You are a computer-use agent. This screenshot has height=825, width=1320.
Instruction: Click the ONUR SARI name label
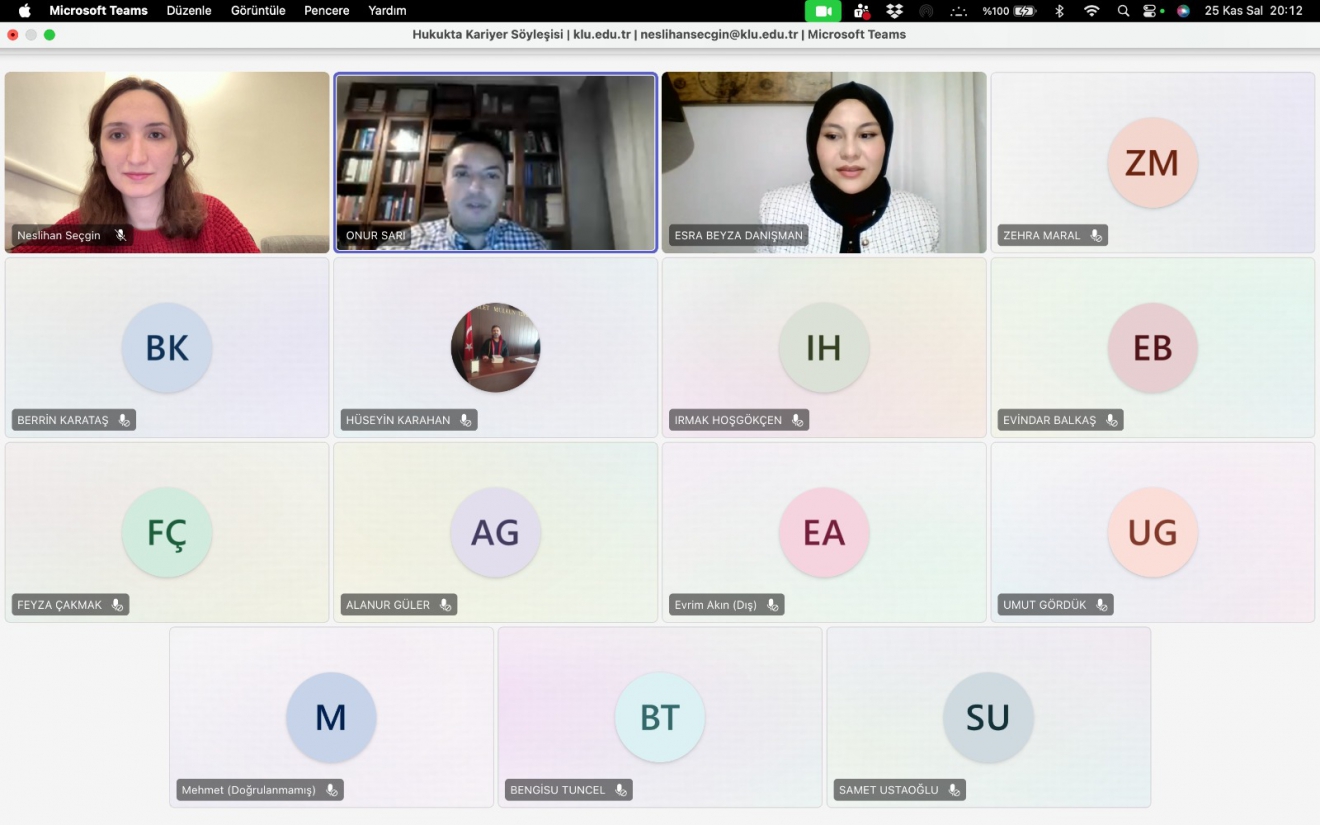[x=376, y=235]
